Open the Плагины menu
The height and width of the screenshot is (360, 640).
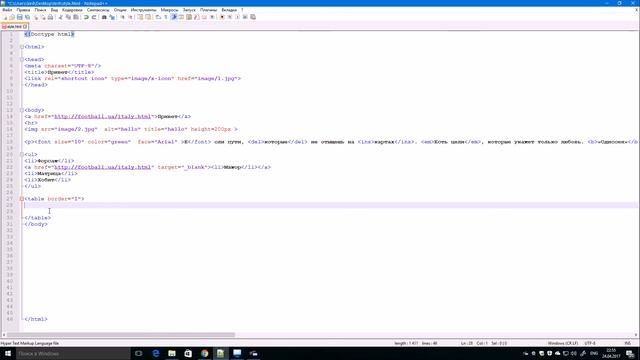[209, 10]
